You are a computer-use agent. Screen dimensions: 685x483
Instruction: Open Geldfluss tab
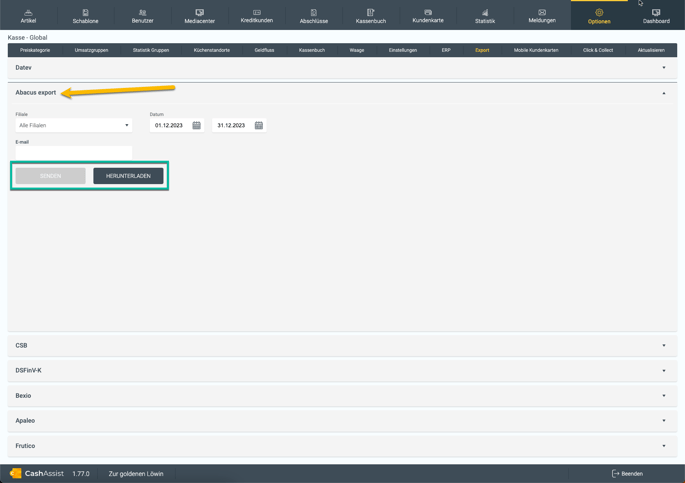click(x=264, y=50)
